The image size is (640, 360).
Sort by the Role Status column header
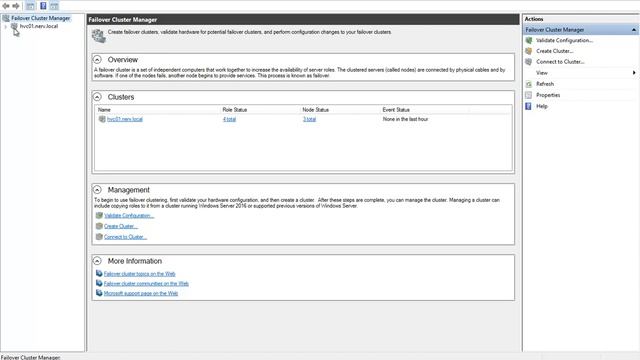pyautogui.click(x=234, y=110)
